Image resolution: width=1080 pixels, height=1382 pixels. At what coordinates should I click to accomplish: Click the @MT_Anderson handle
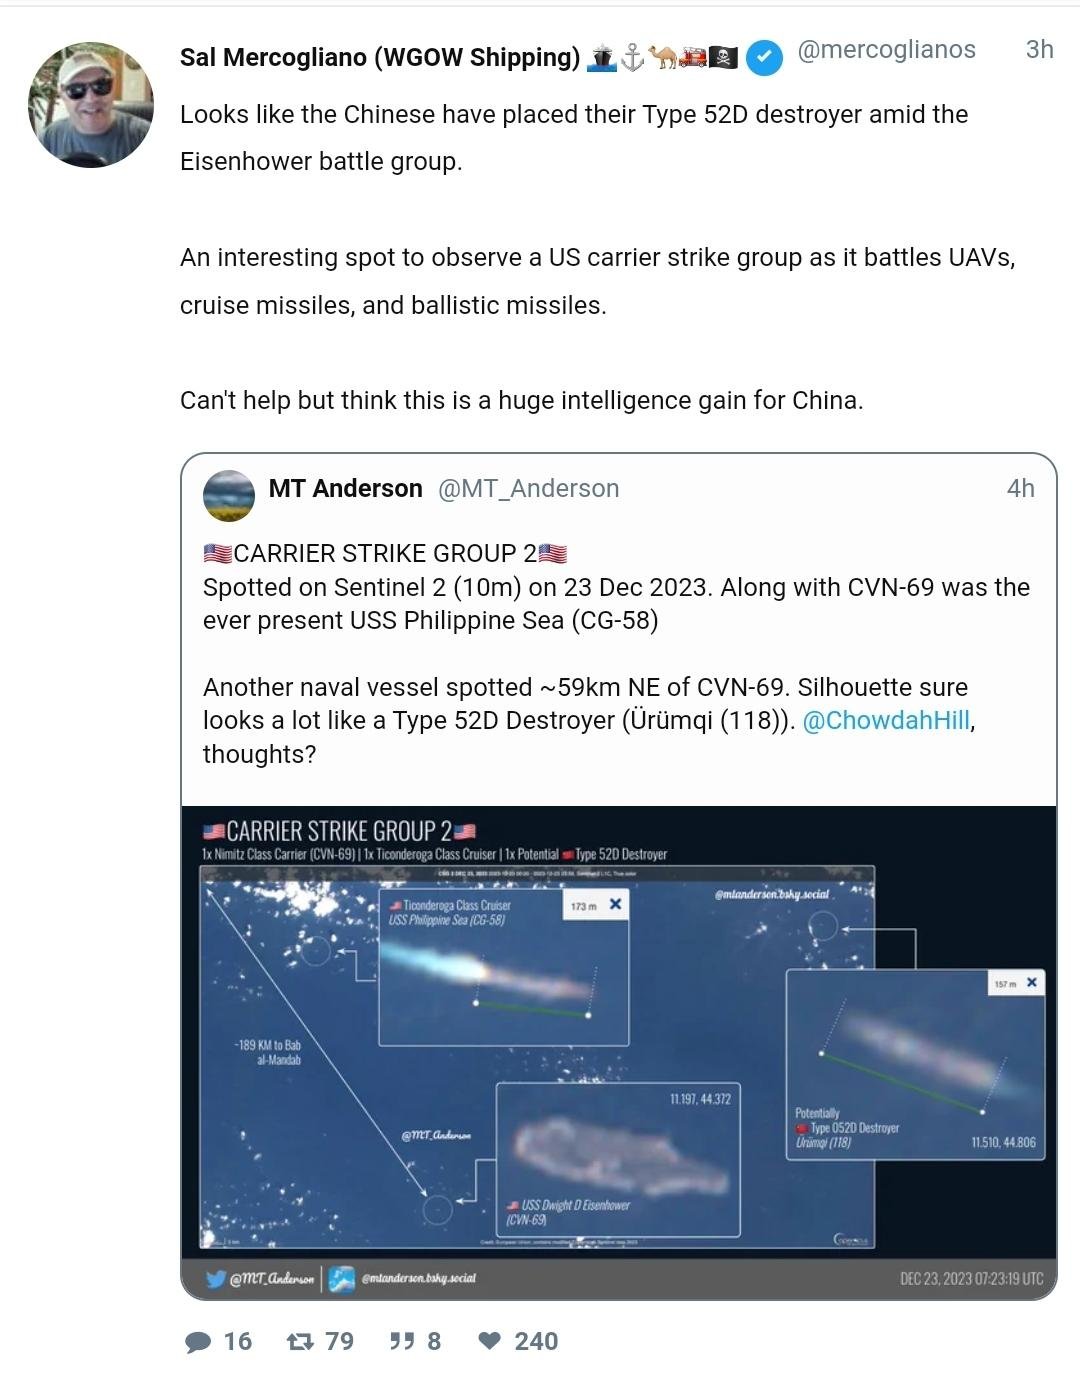529,488
